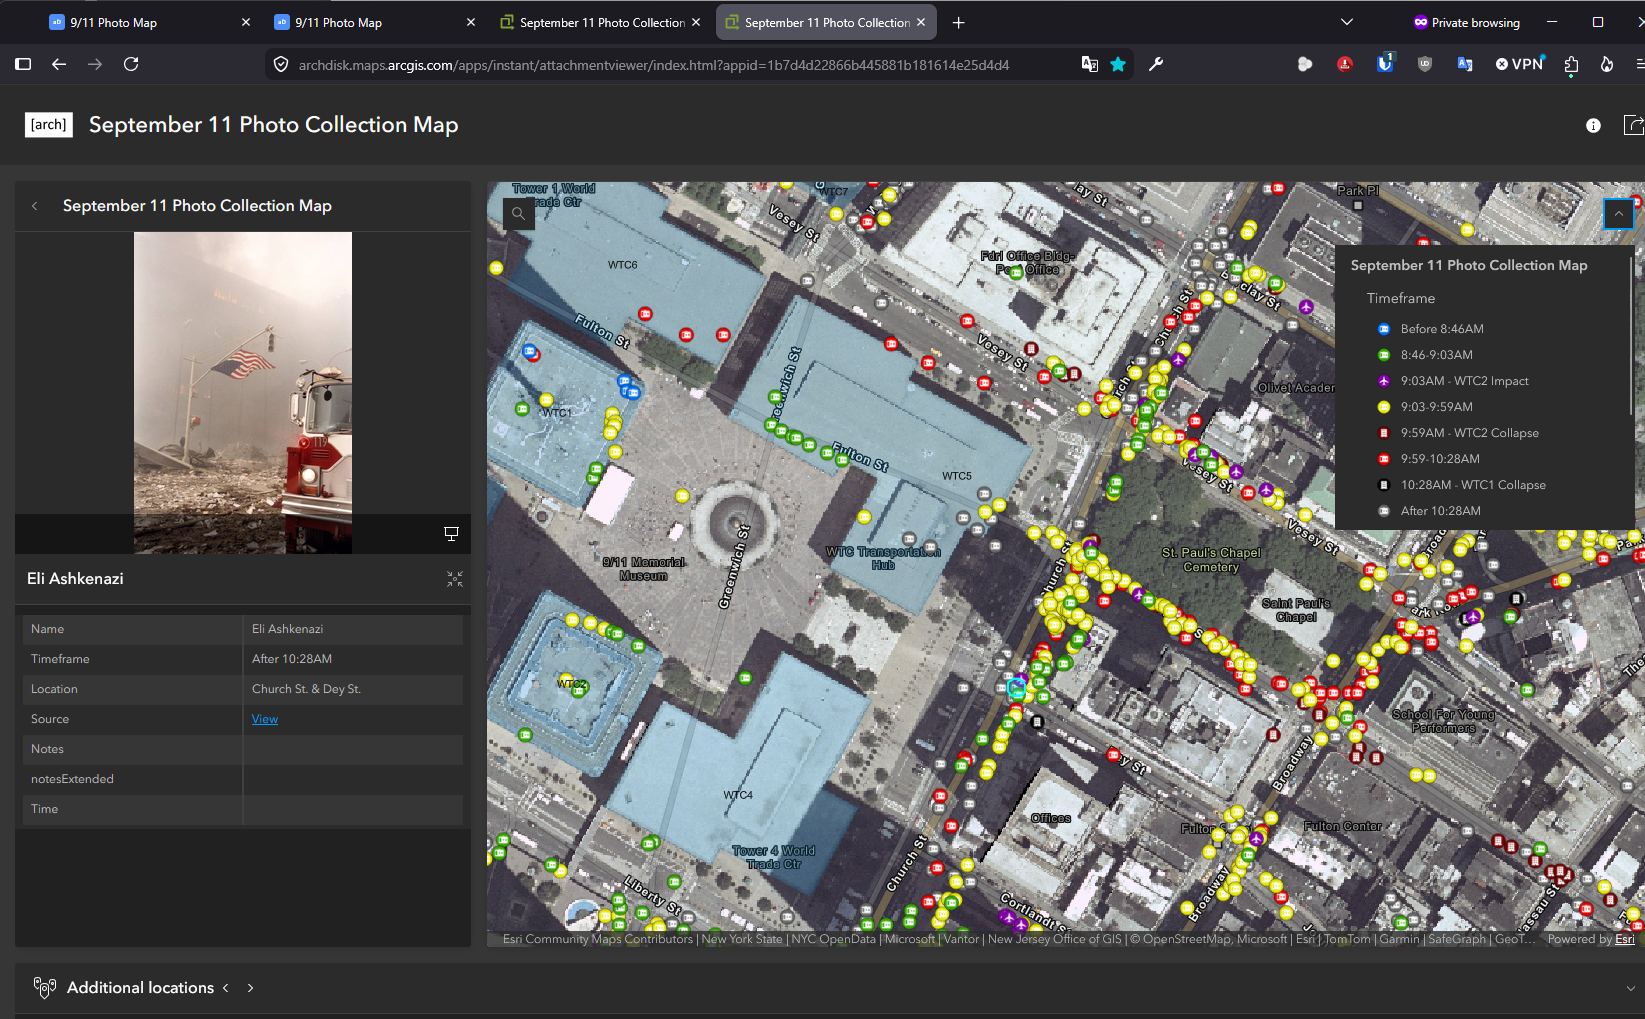This screenshot has height=1019, width=1645.
Task: Click the address bar URL field
Action: 654,65
